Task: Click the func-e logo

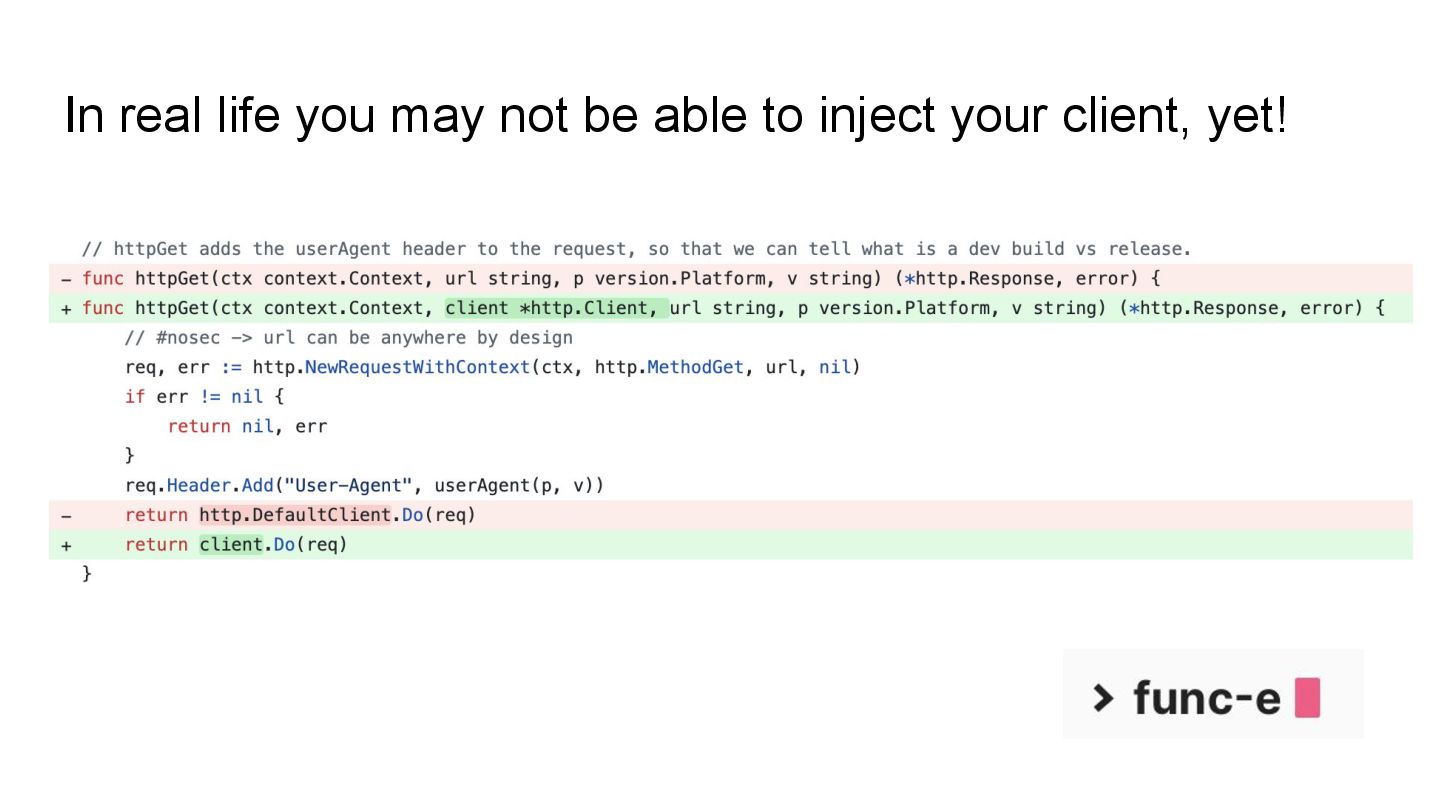Action: click(x=1213, y=695)
